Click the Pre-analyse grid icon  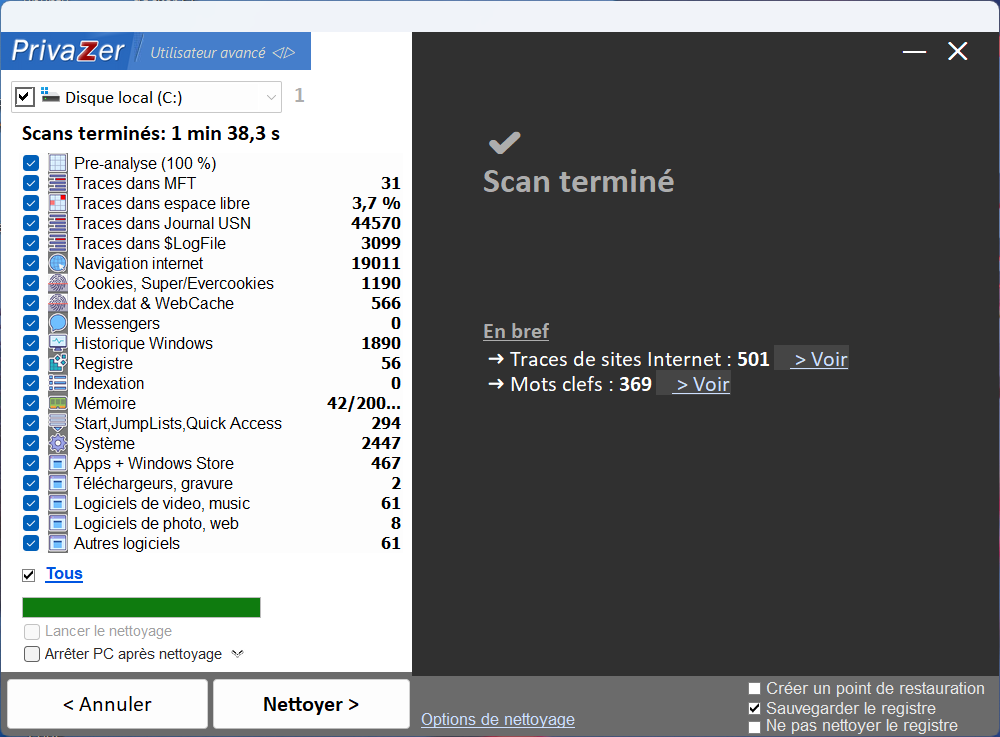(x=57, y=163)
